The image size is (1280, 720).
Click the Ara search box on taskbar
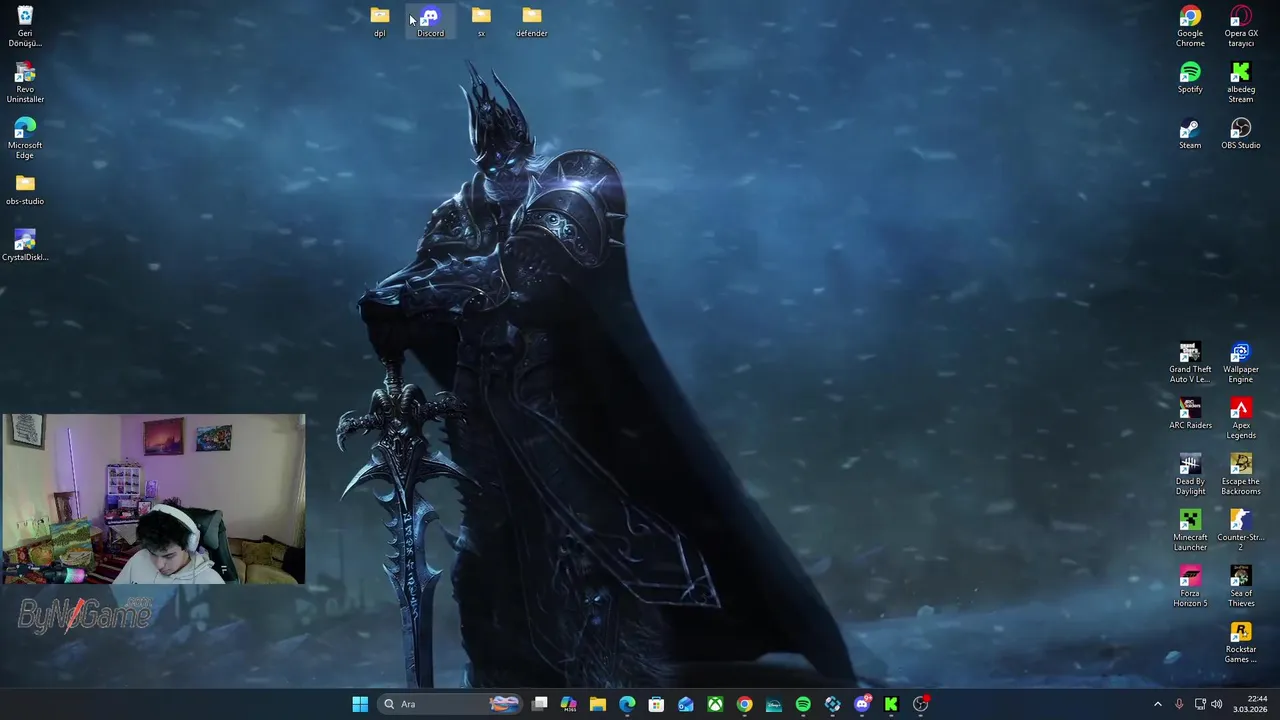(x=451, y=704)
